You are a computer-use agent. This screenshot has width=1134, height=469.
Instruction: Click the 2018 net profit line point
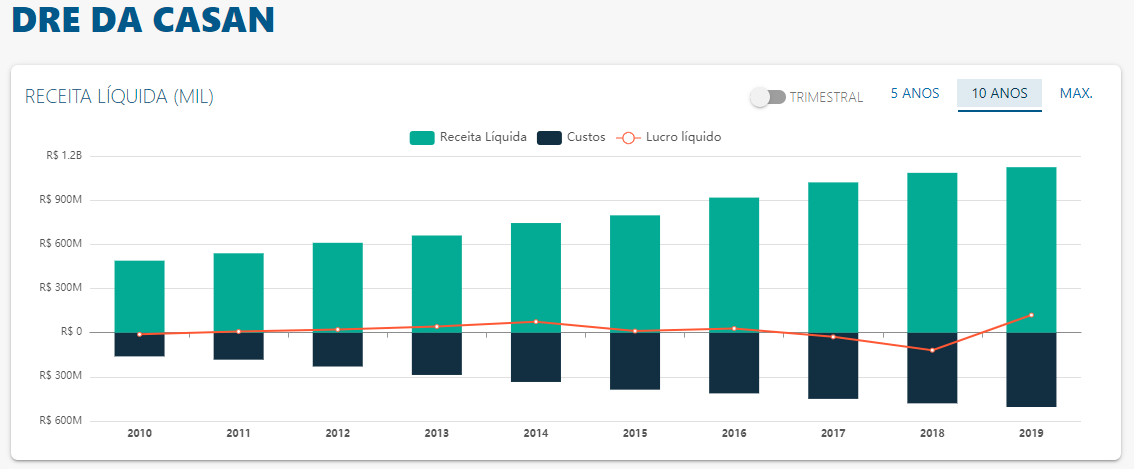932,350
